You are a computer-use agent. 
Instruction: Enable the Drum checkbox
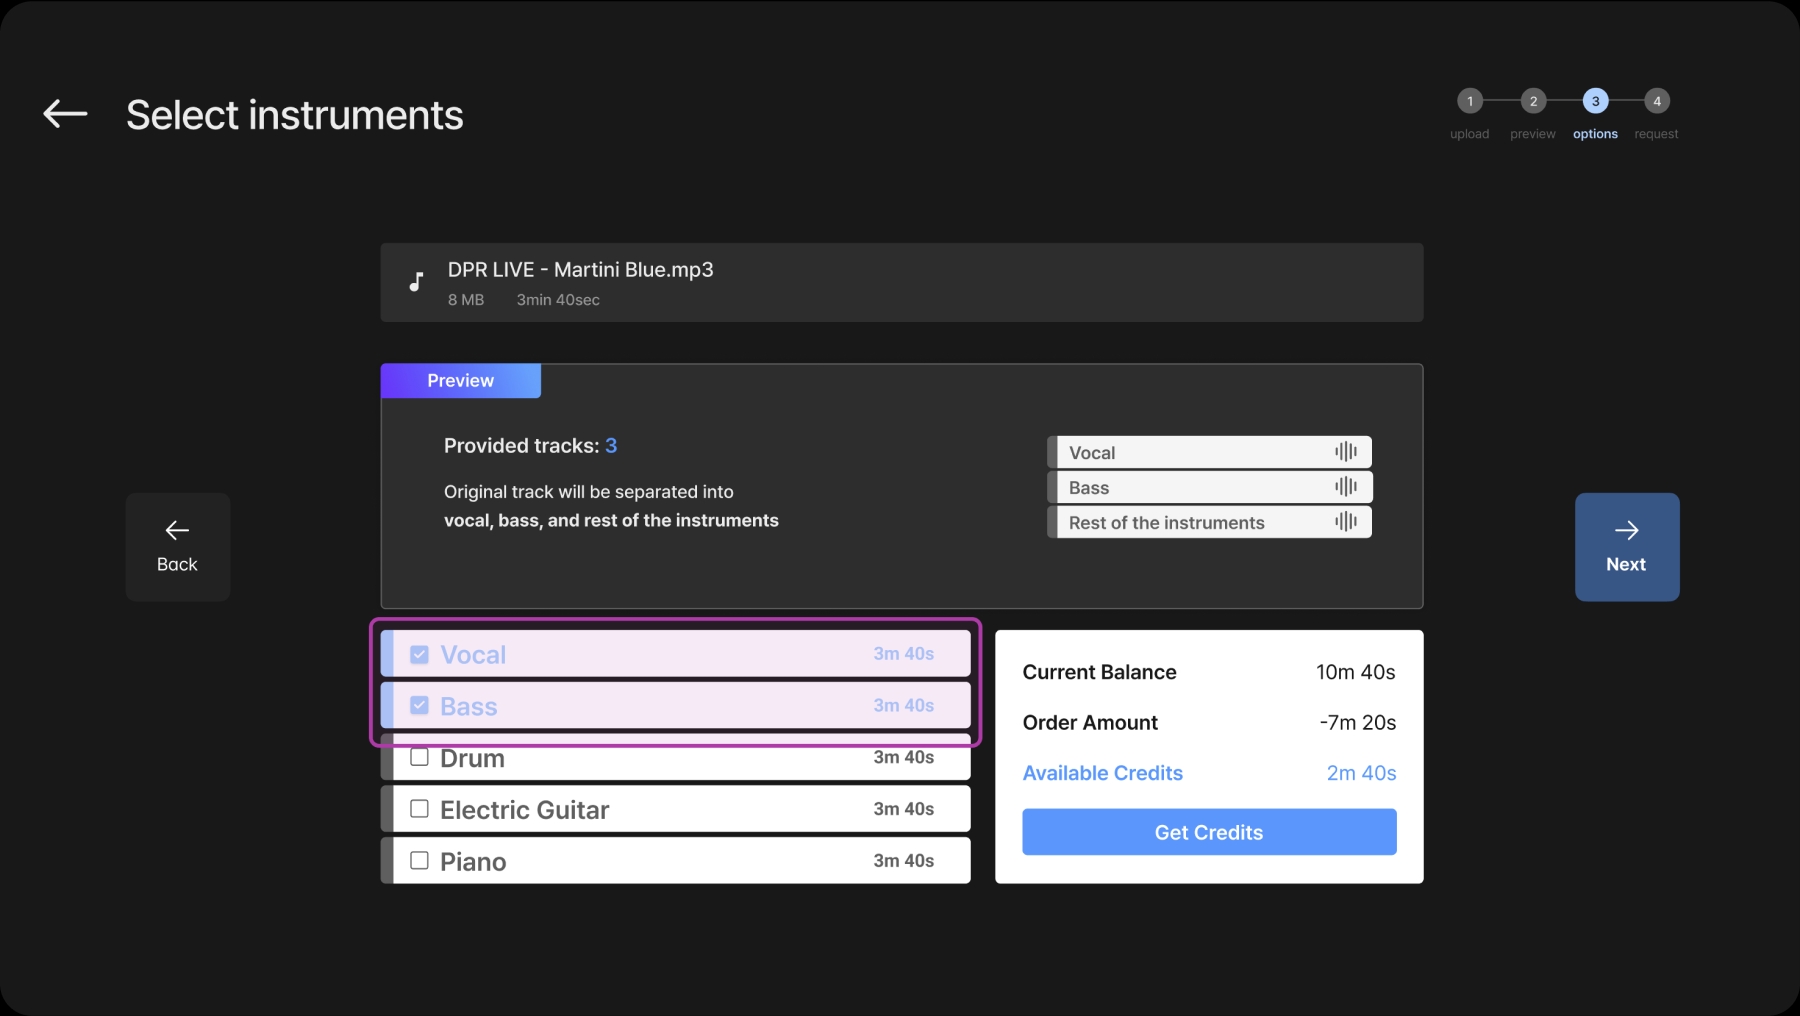420,757
